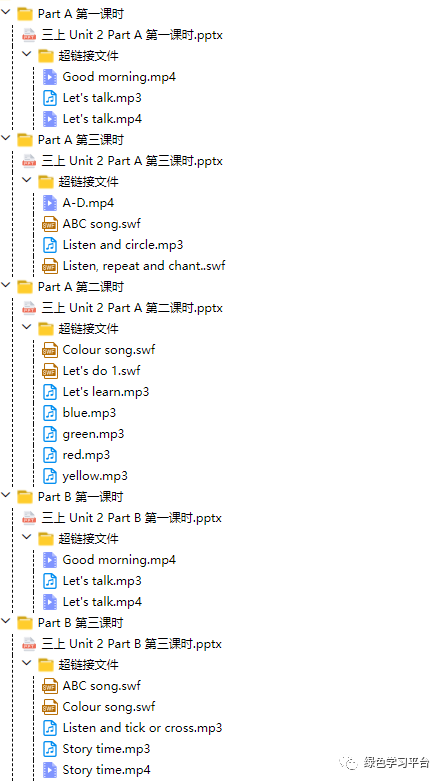This screenshot has width=443, height=782.
Task: Select the green.mp3 file
Action: (93, 434)
